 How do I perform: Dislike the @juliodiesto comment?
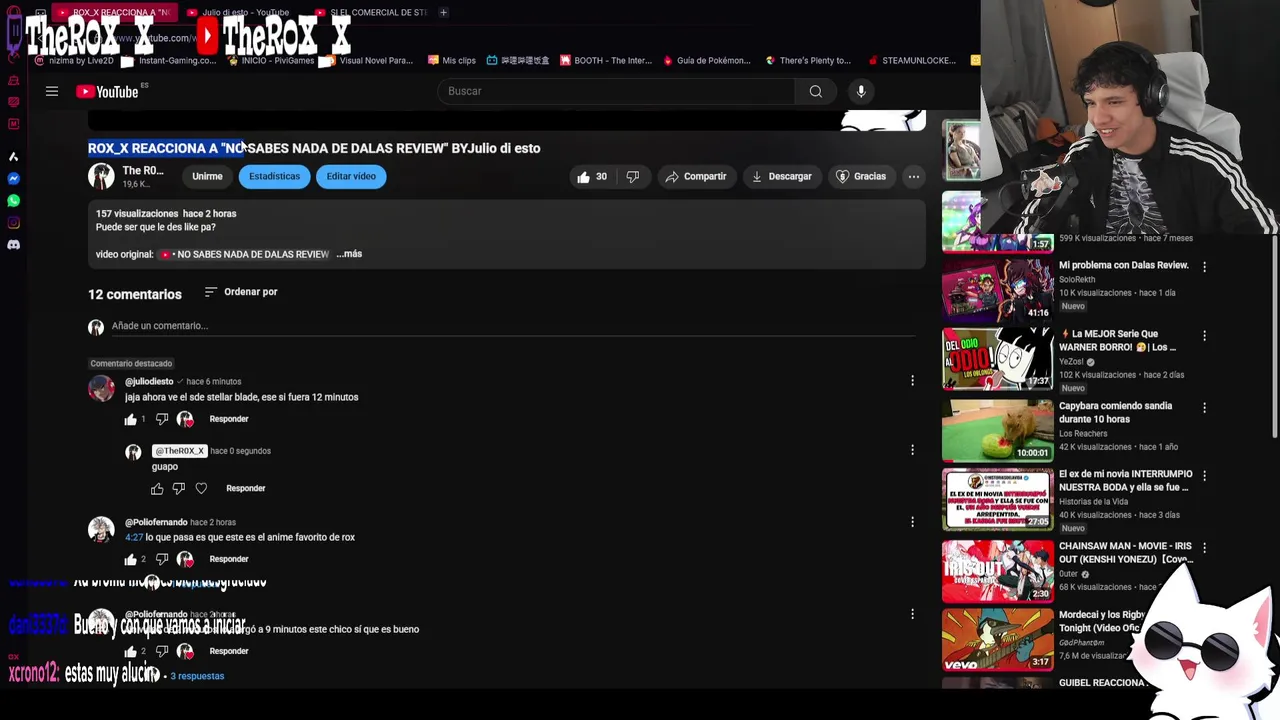point(162,419)
